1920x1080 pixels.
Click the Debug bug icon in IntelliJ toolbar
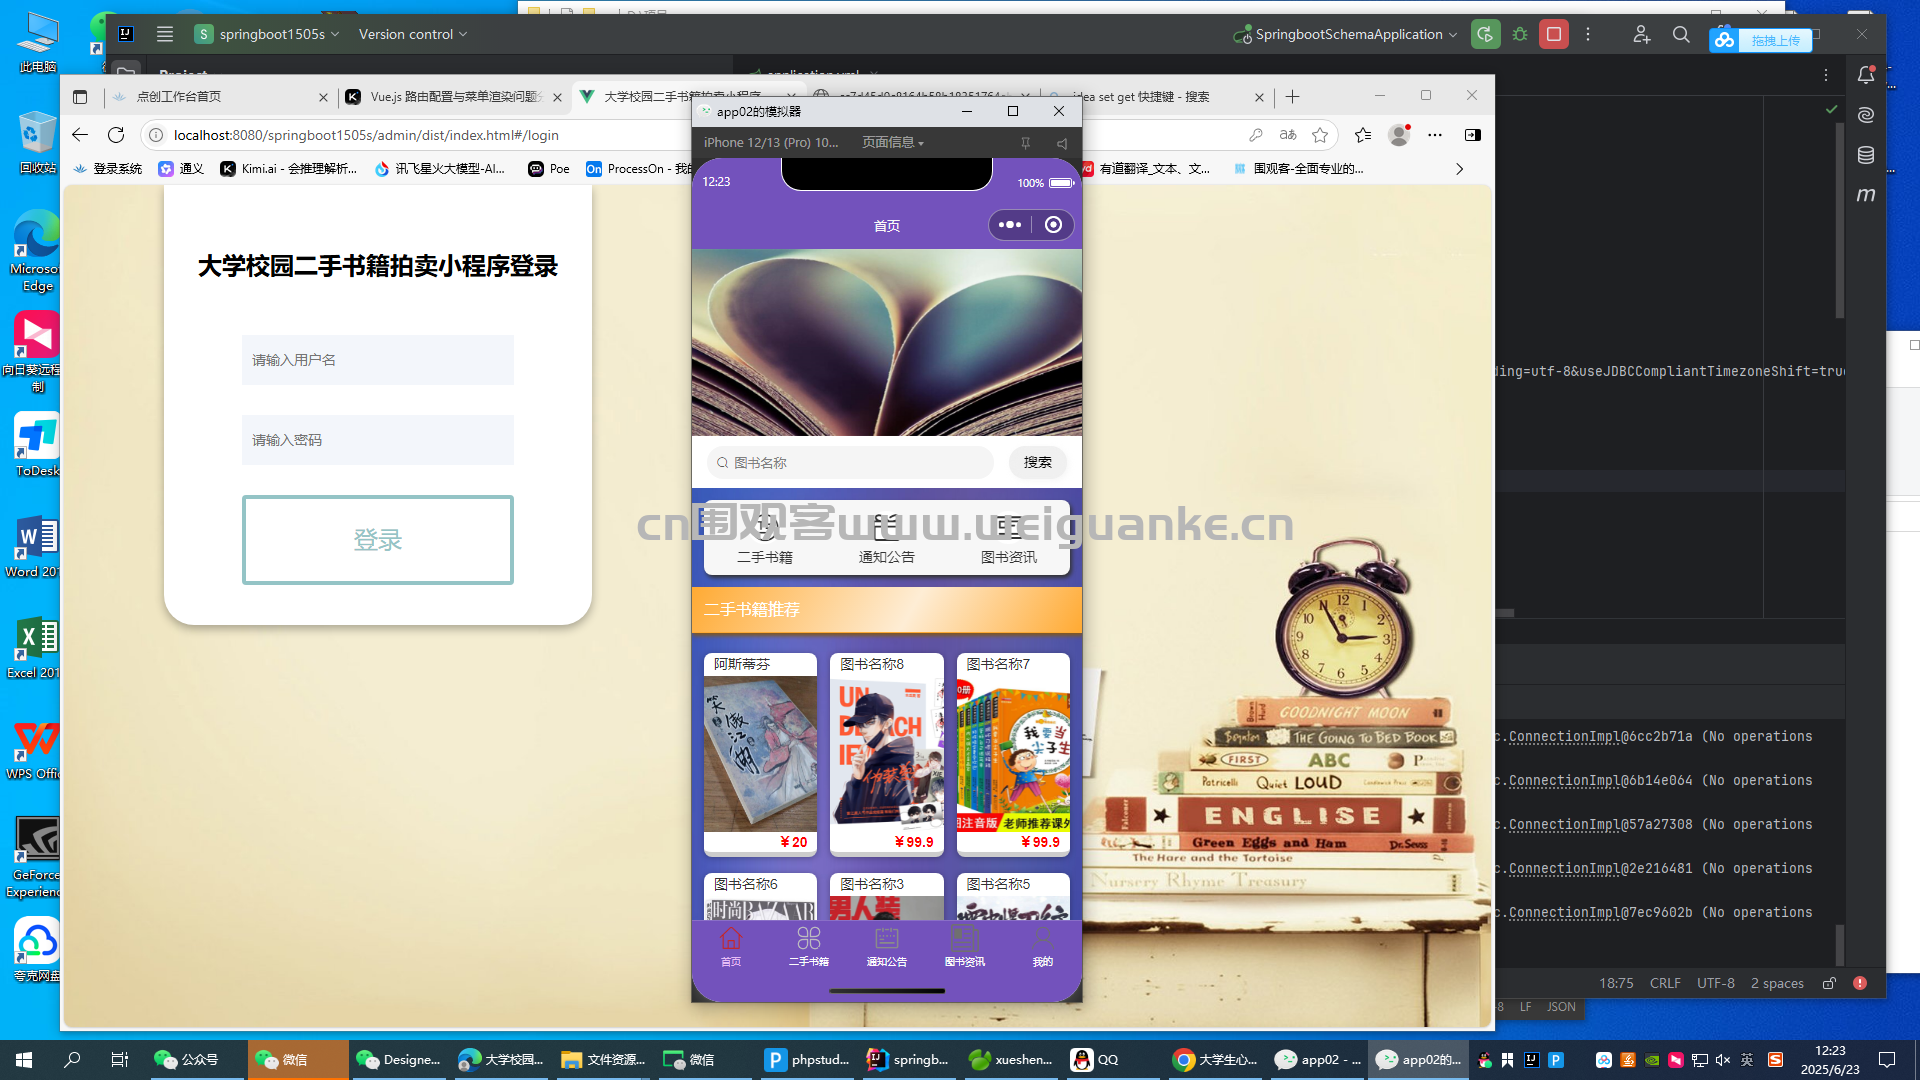point(1520,34)
